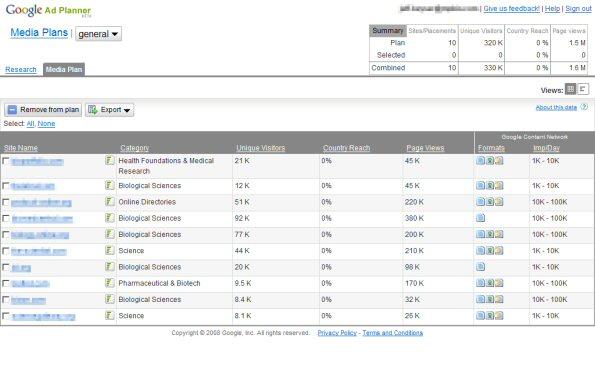Check the box for 8.1 K Science row
Screen dimensions: 595x367
click(x=6, y=316)
